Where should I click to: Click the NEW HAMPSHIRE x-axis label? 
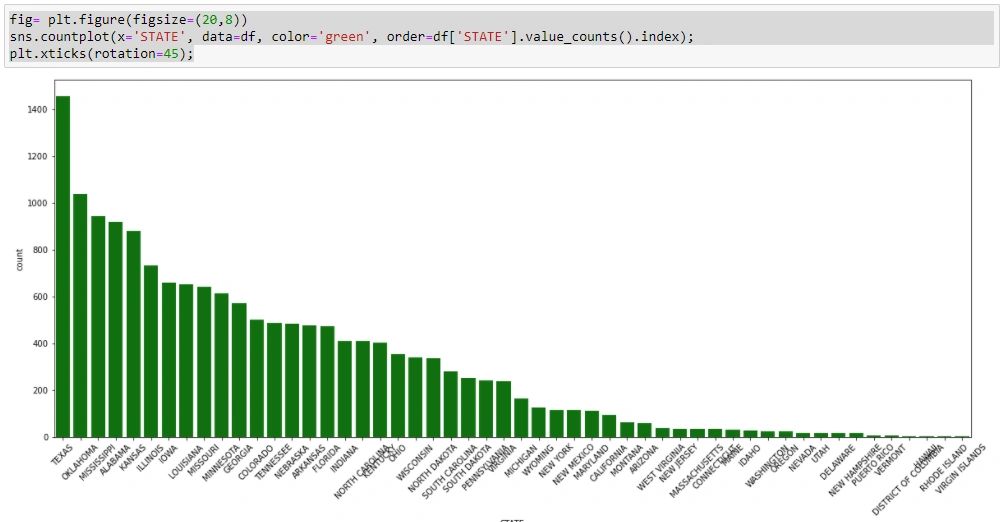click(855, 470)
